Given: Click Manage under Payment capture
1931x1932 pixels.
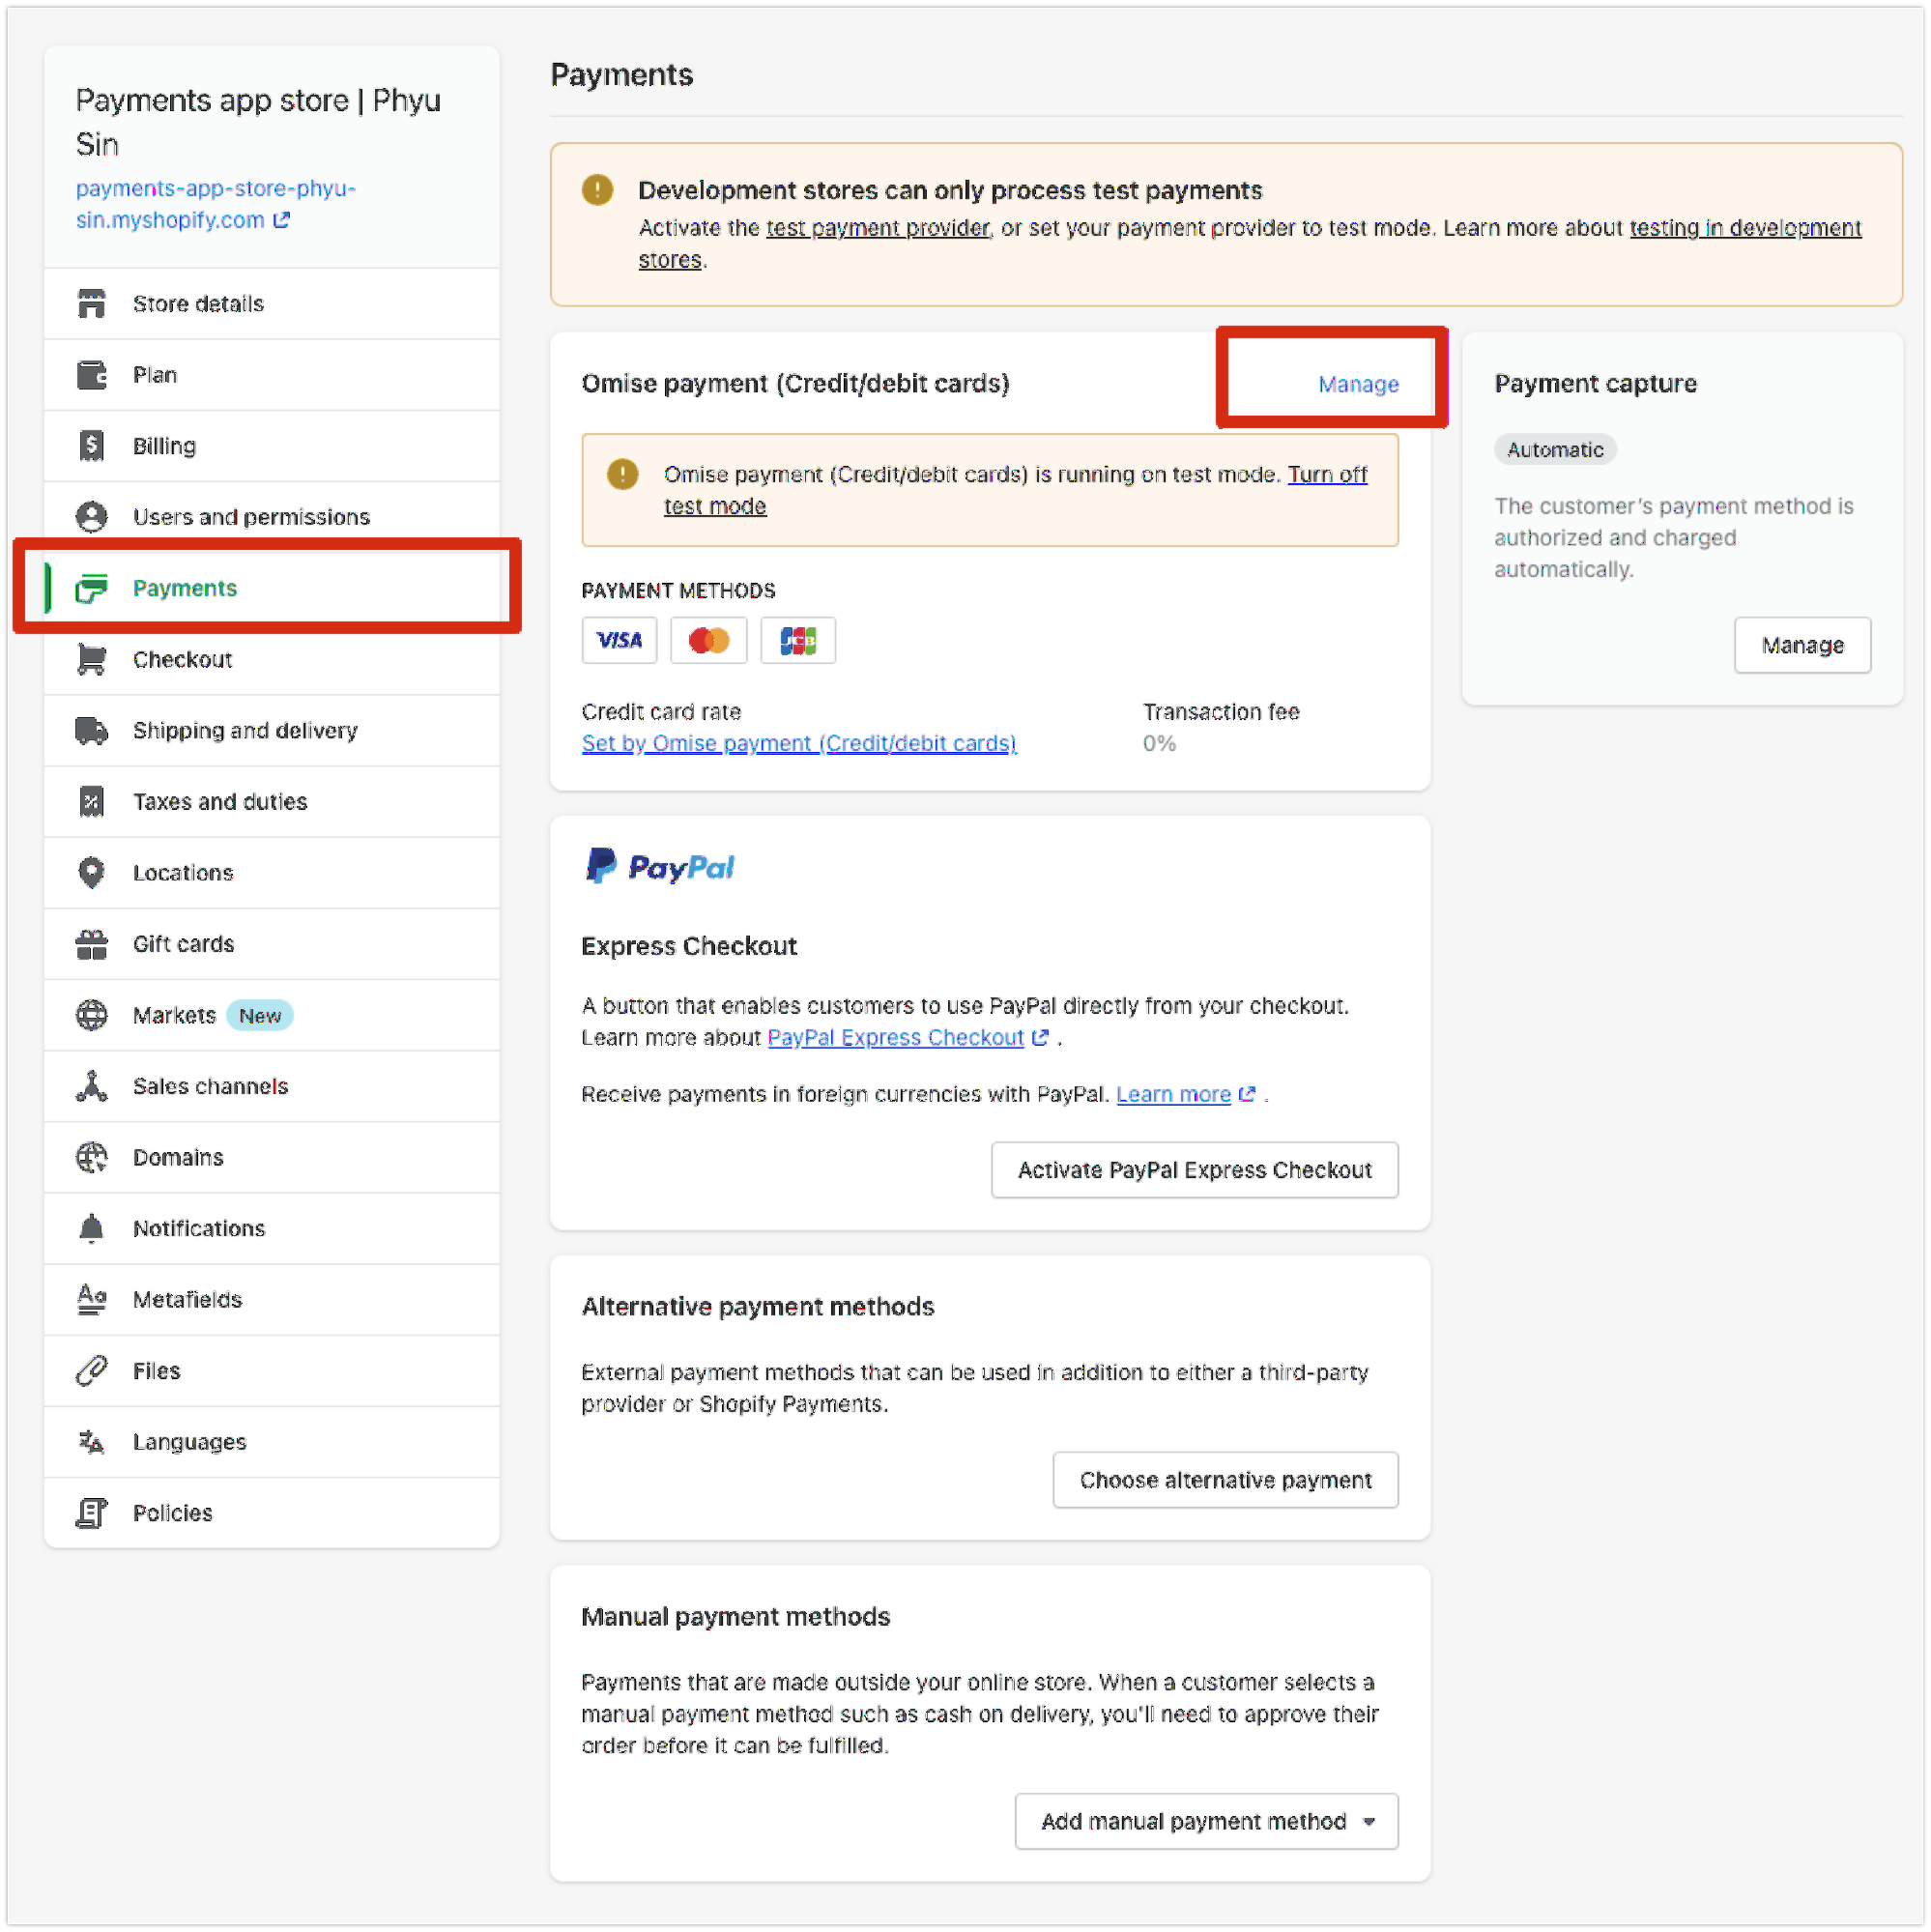Looking at the screenshot, I should coord(1802,645).
